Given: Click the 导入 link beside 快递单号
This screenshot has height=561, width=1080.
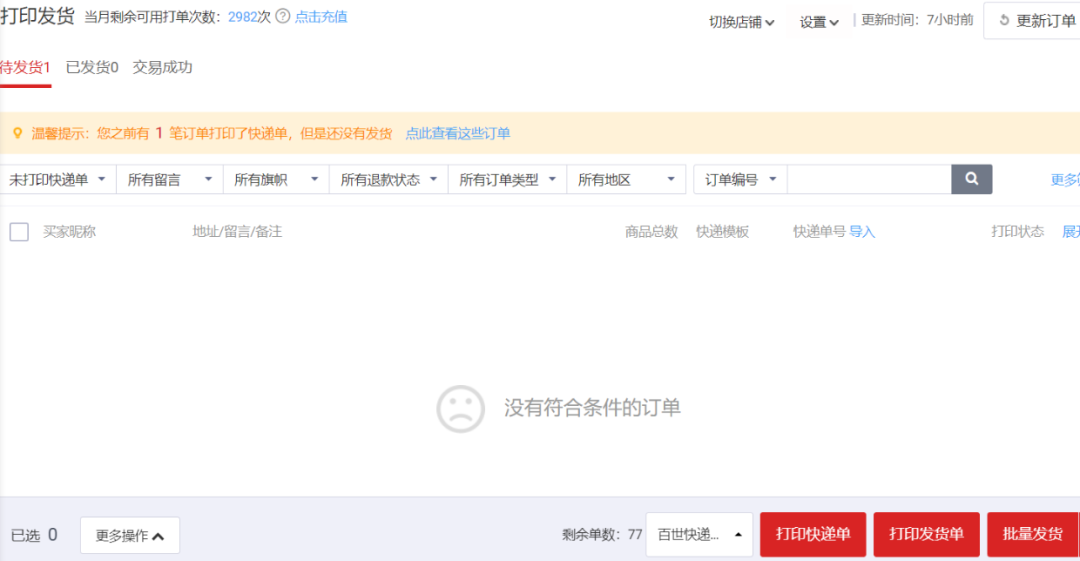Looking at the screenshot, I should (862, 232).
